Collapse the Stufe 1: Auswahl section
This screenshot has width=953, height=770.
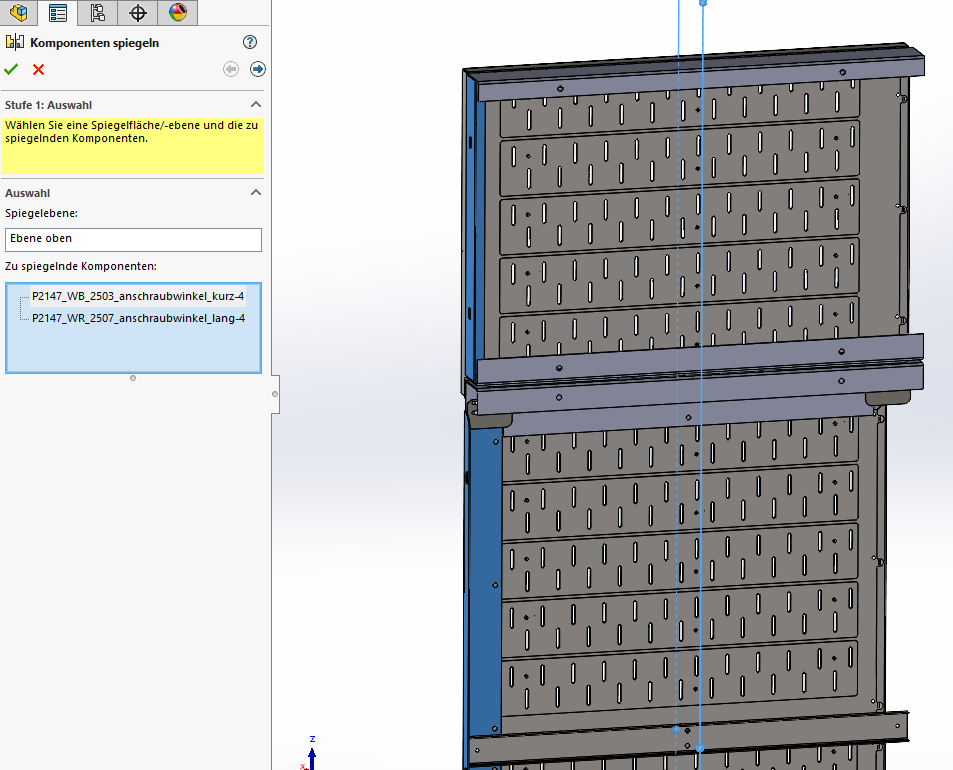[x=256, y=105]
